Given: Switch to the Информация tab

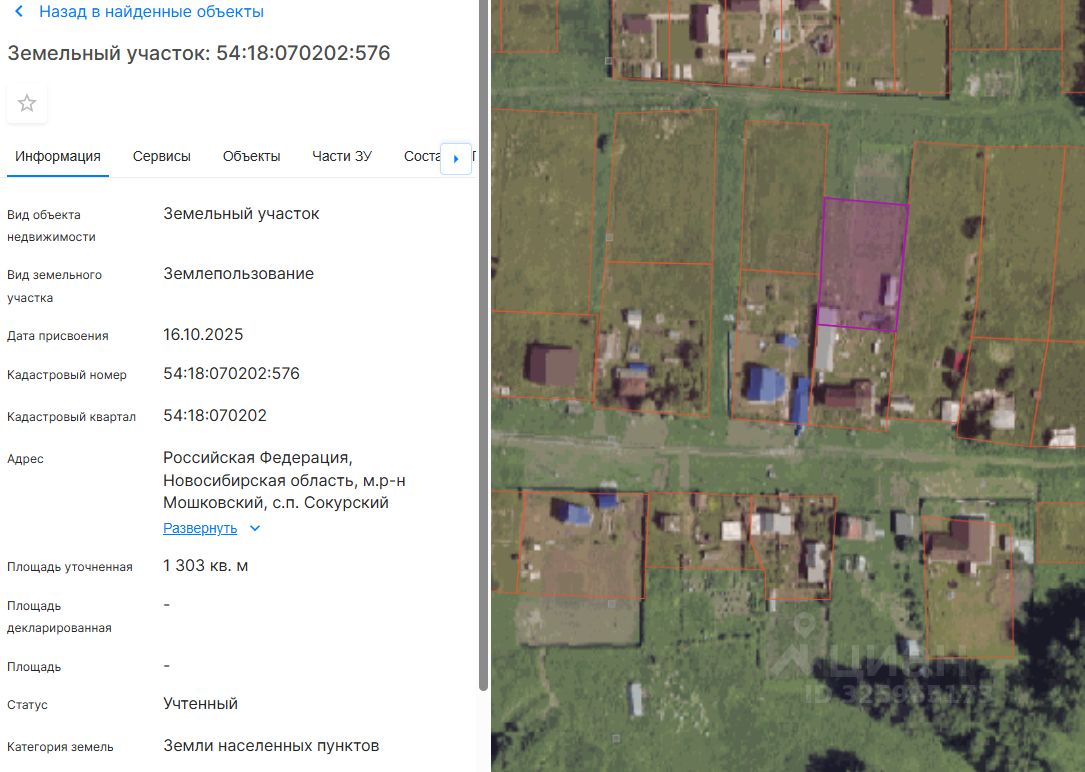Looking at the screenshot, I should tap(57, 157).
